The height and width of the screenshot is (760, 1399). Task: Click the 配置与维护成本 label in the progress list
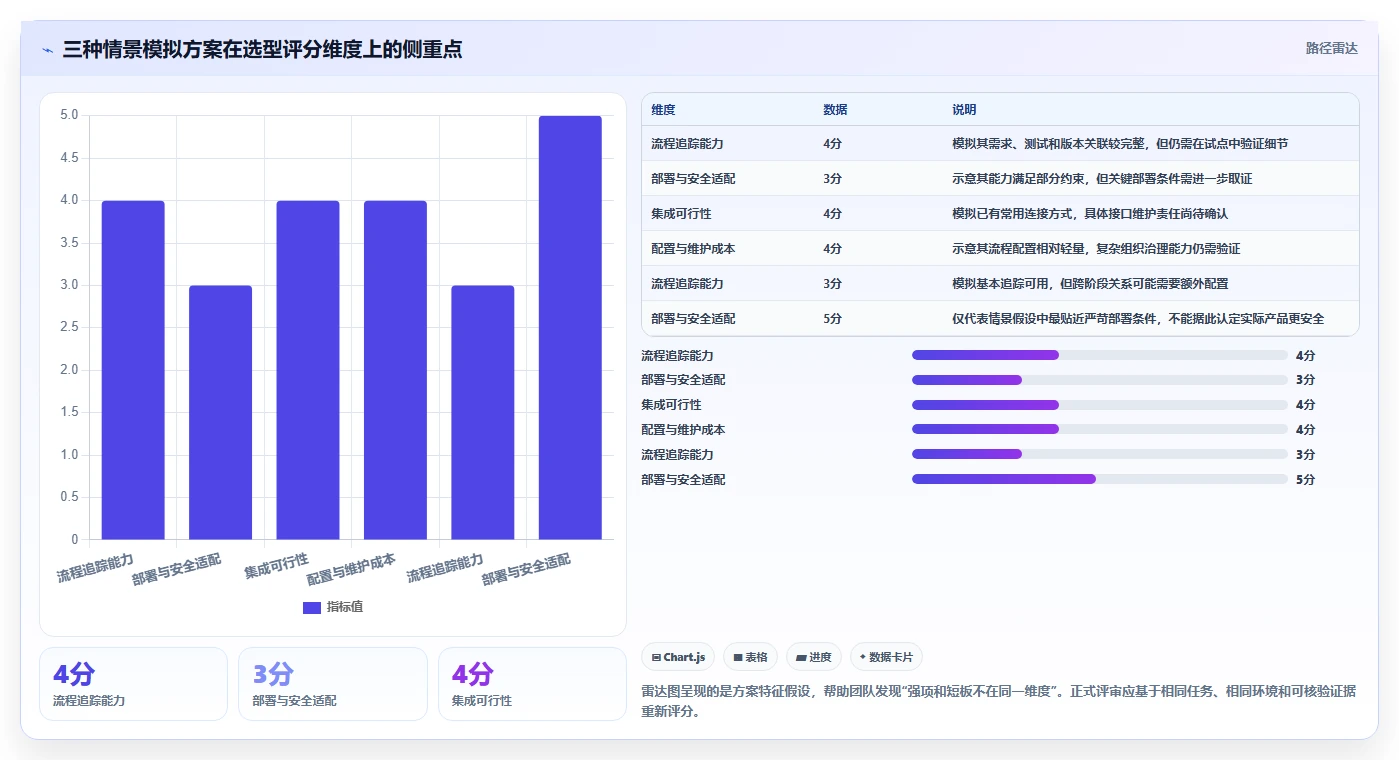click(x=683, y=430)
